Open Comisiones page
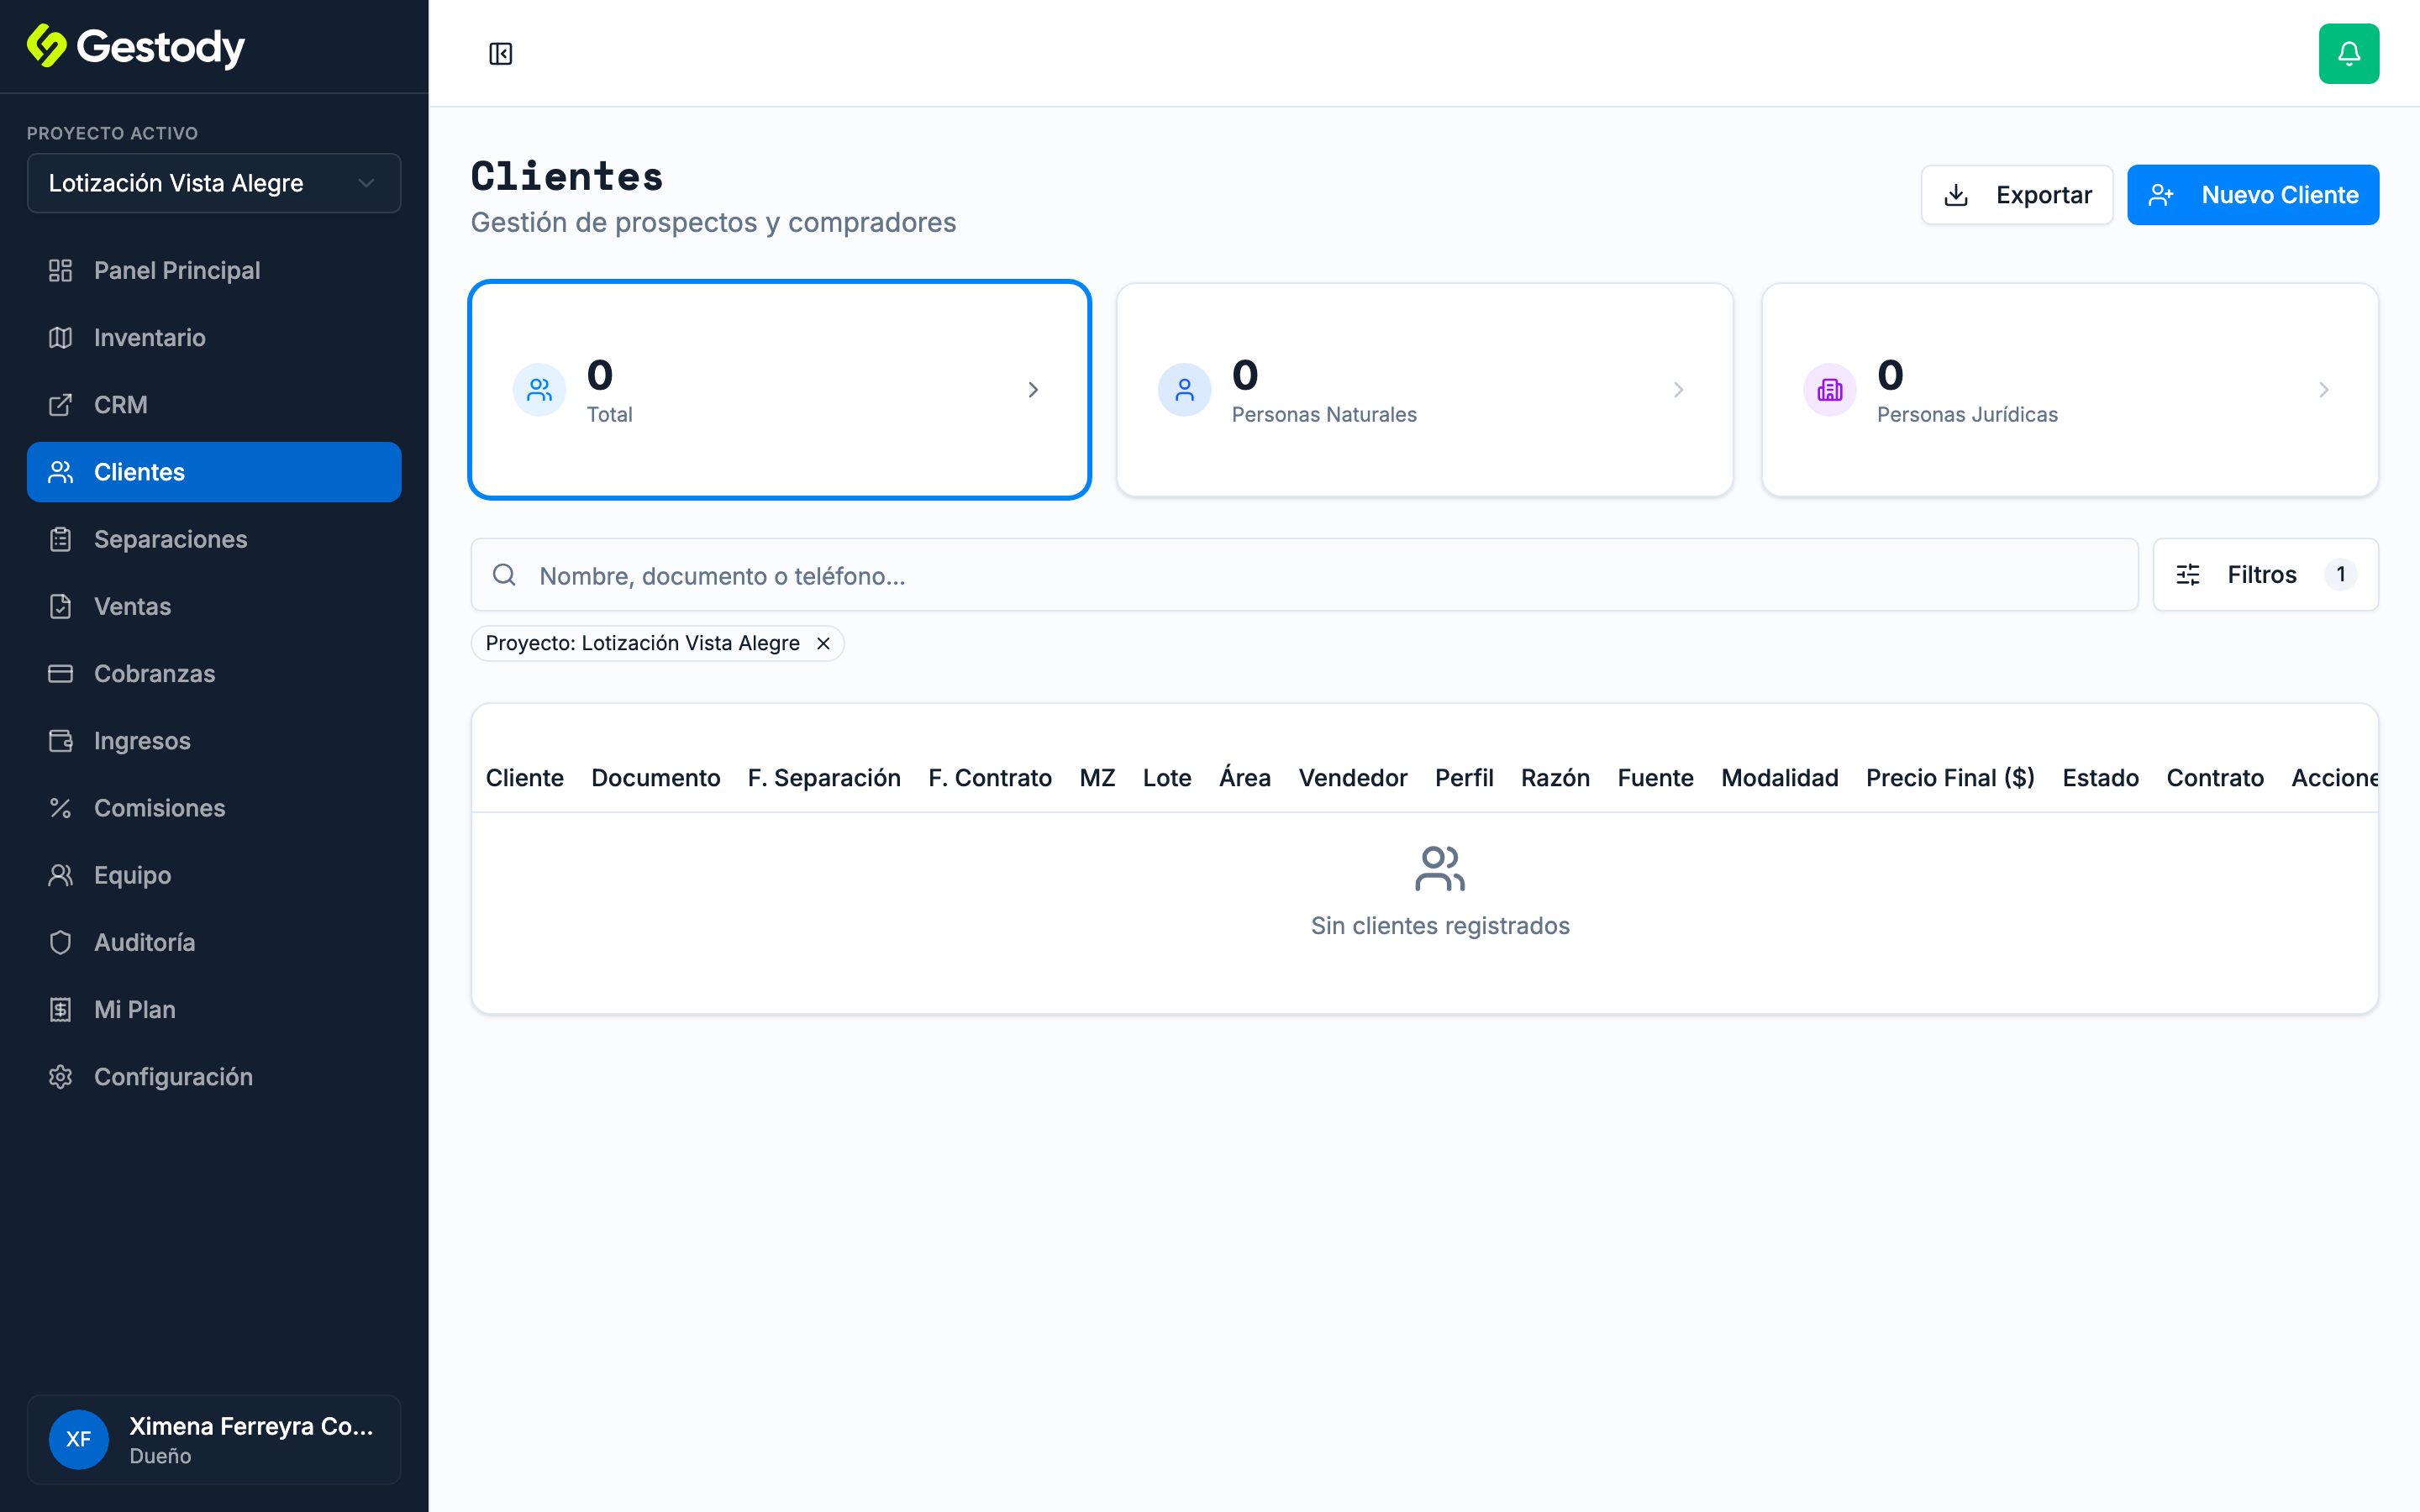The width and height of the screenshot is (2420, 1512). click(x=213, y=808)
